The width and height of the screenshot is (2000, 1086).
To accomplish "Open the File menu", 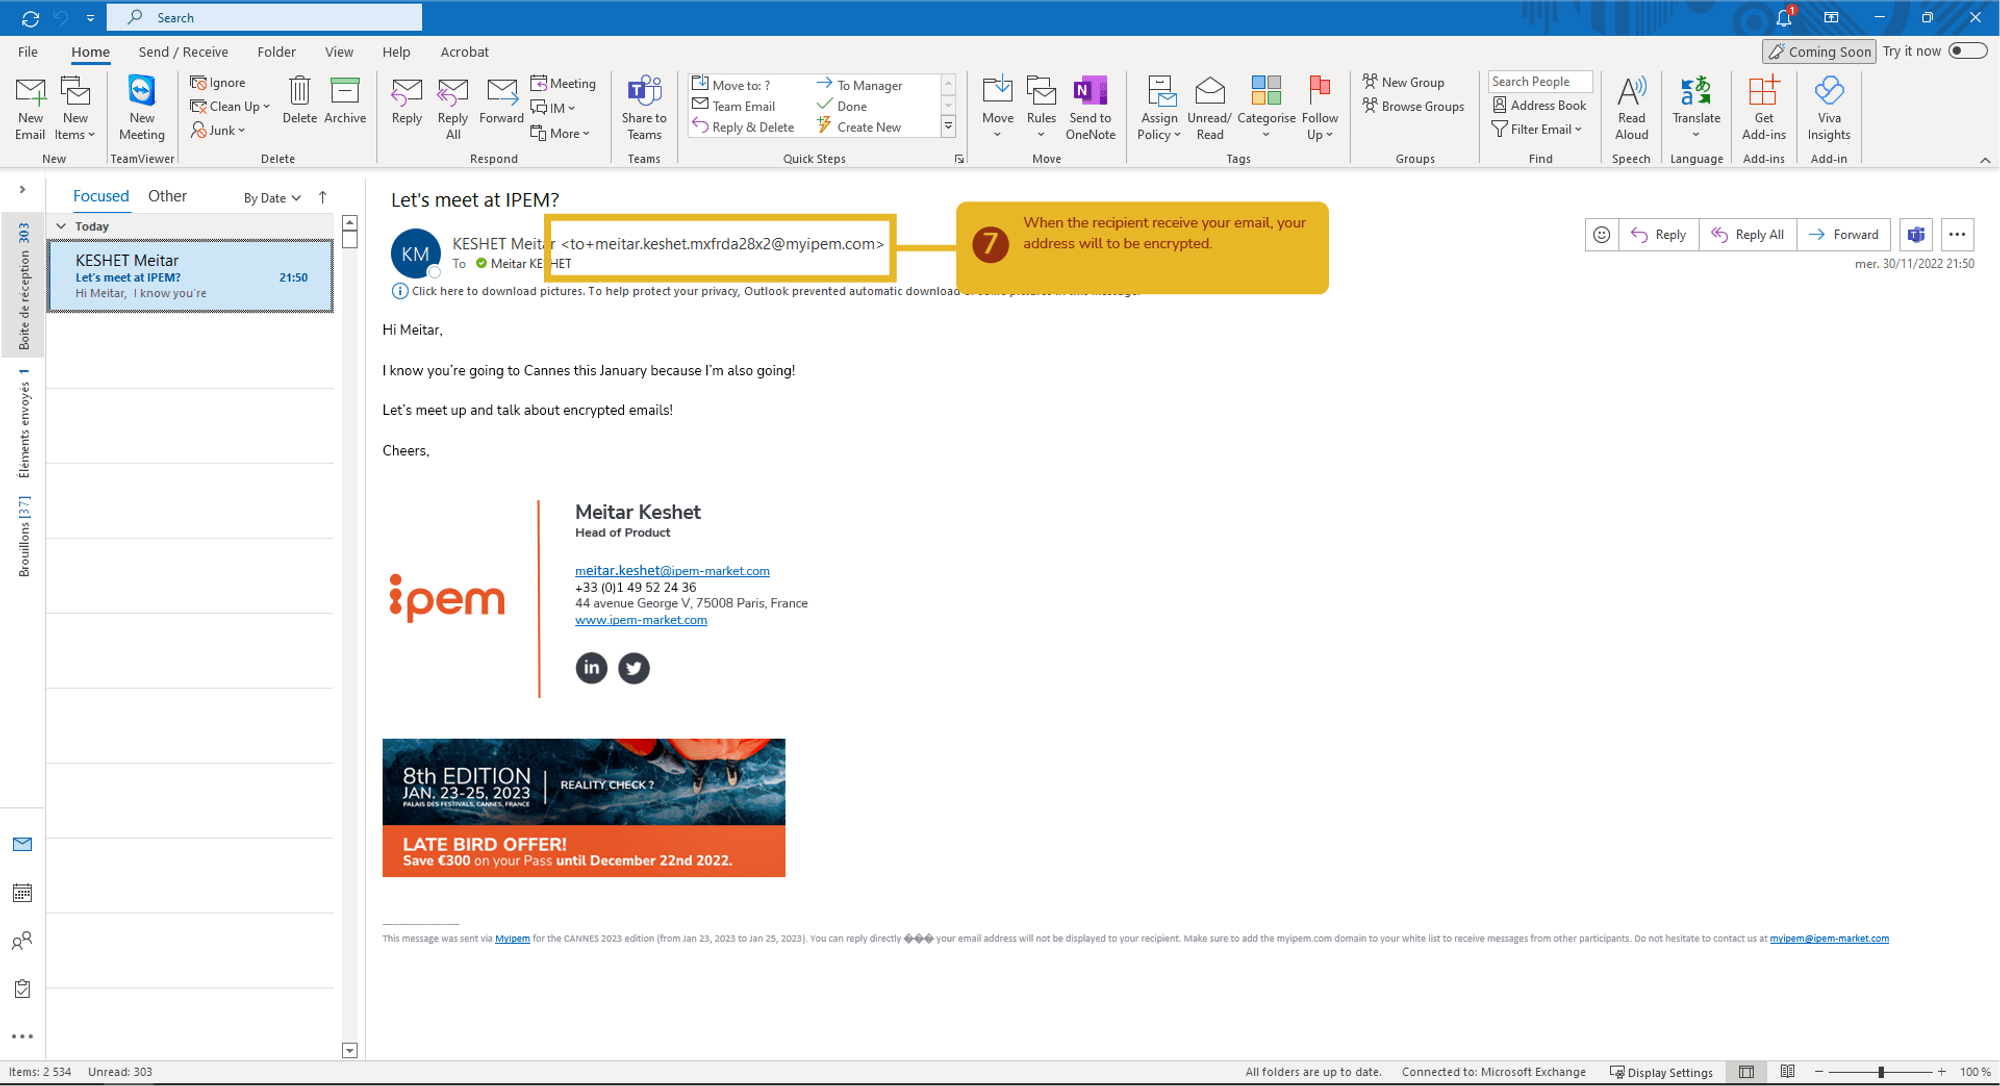I will (x=28, y=52).
